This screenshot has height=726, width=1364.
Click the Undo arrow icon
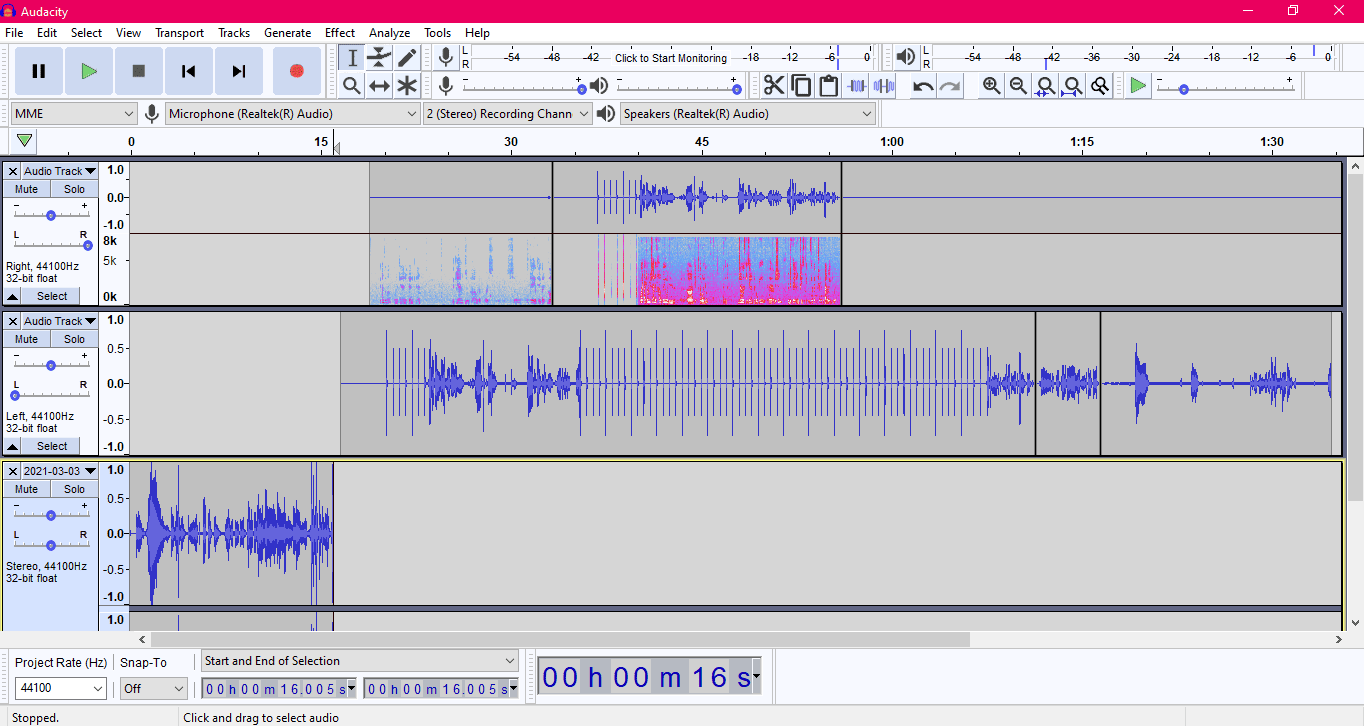[923, 86]
